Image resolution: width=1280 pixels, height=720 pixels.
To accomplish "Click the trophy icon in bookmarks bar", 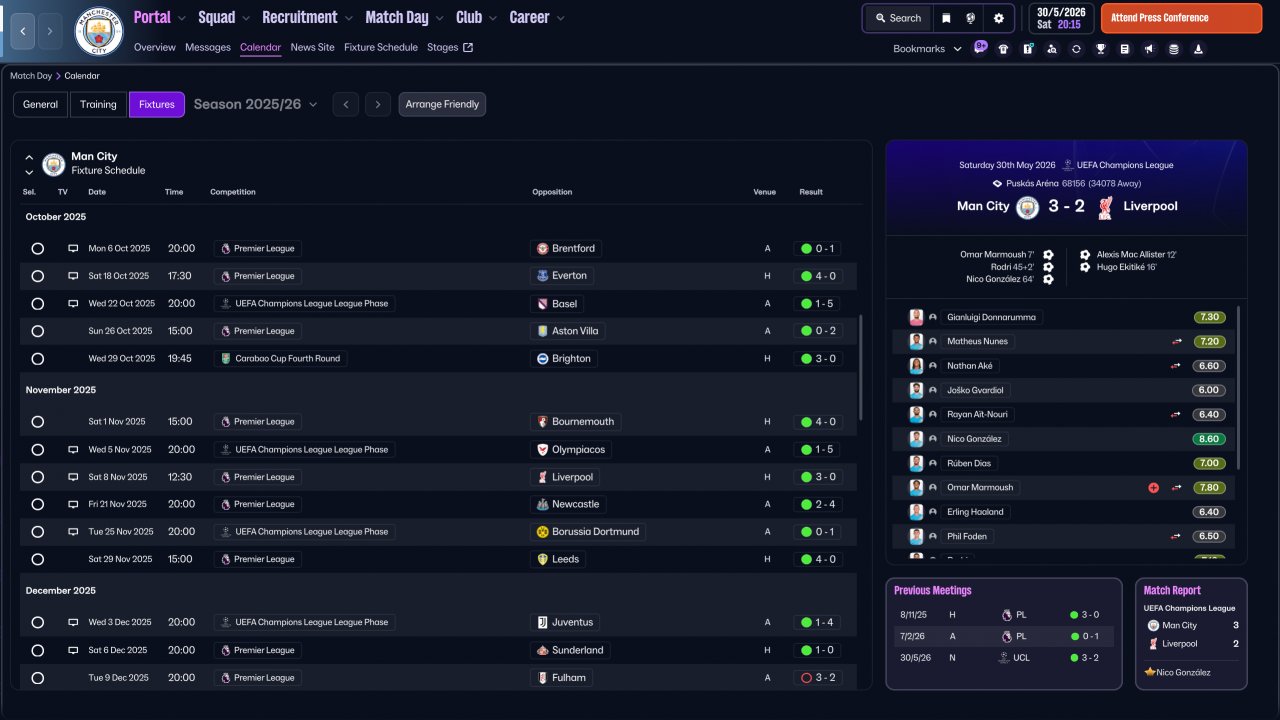I will click(1101, 49).
